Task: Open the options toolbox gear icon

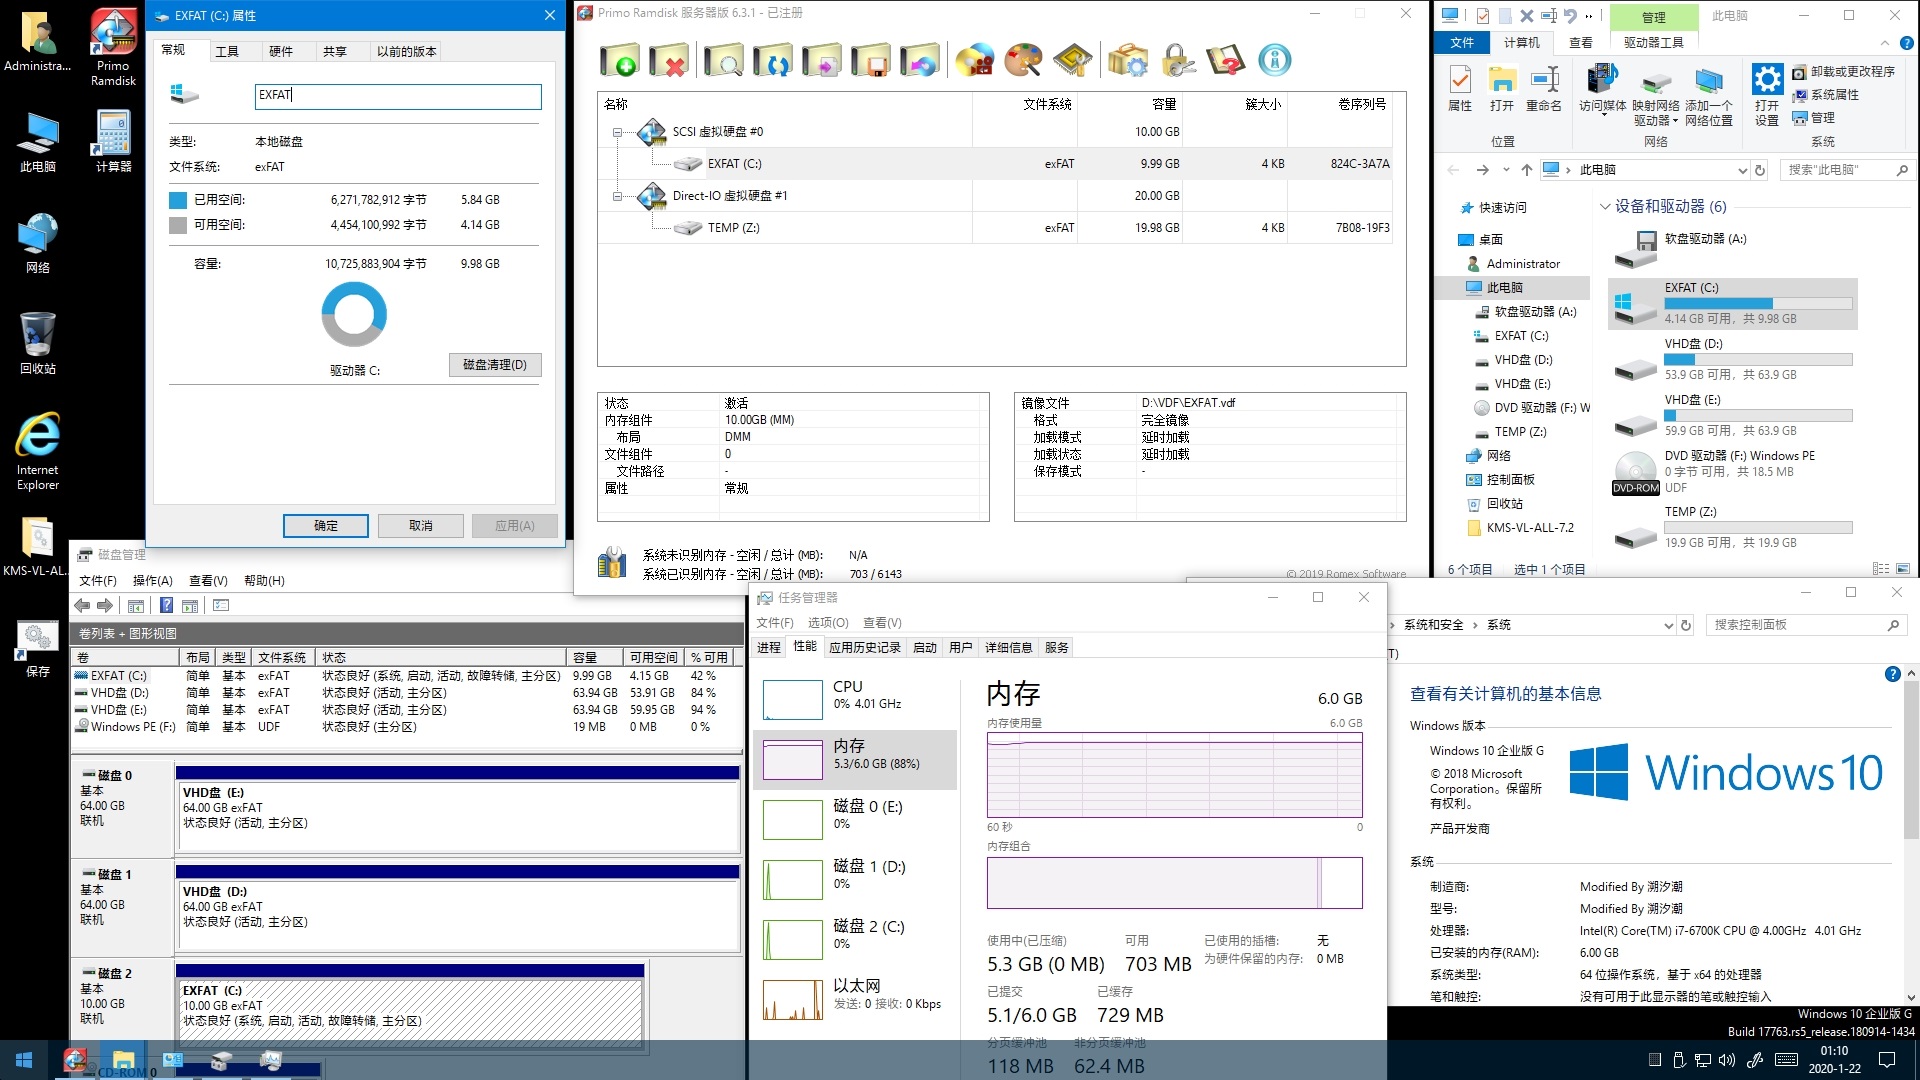Action: click(x=1128, y=60)
